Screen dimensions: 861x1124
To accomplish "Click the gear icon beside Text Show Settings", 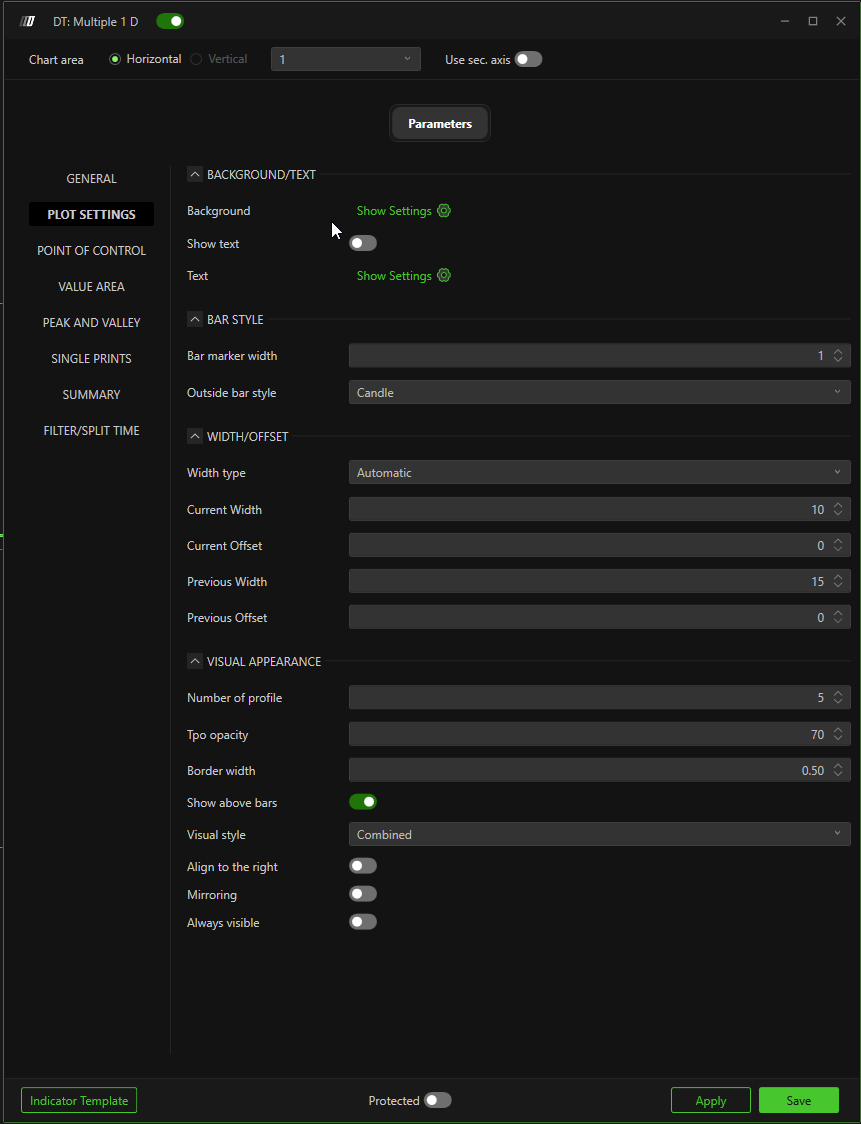I will click(x=444, y=276).
